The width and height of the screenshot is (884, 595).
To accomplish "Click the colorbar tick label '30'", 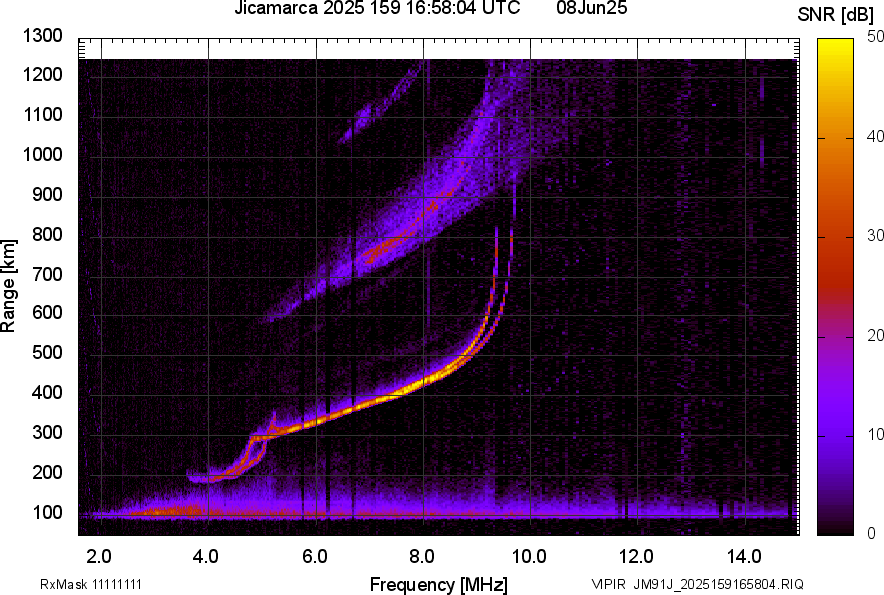I will 875,236.
